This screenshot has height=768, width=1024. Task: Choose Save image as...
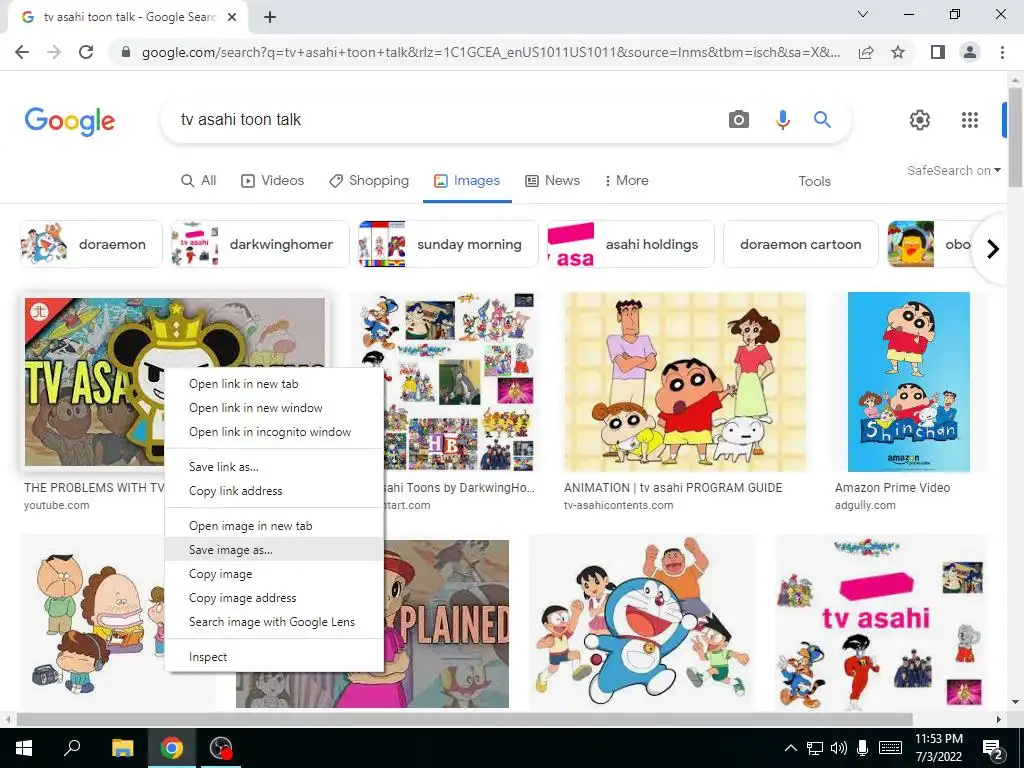tap(274, 550)
